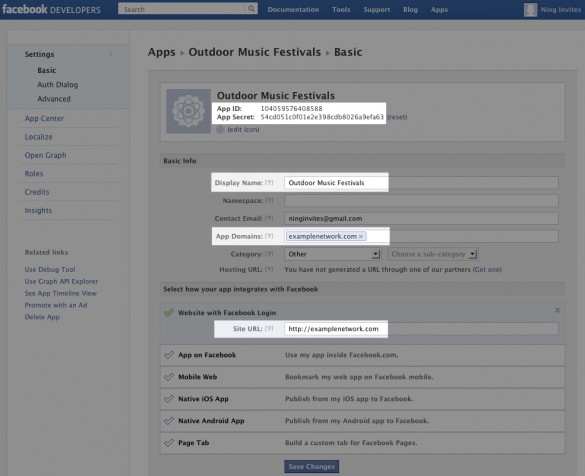This screenshot has width=585, height=476.
Task: Click the Display Name help icon
Action: 269,182
